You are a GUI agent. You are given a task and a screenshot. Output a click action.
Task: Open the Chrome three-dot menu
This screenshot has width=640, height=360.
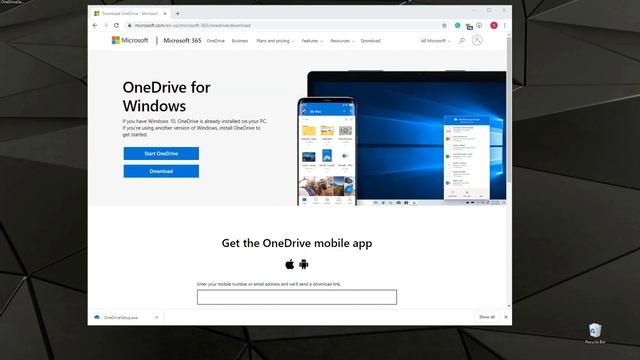[x=505, y=25]
